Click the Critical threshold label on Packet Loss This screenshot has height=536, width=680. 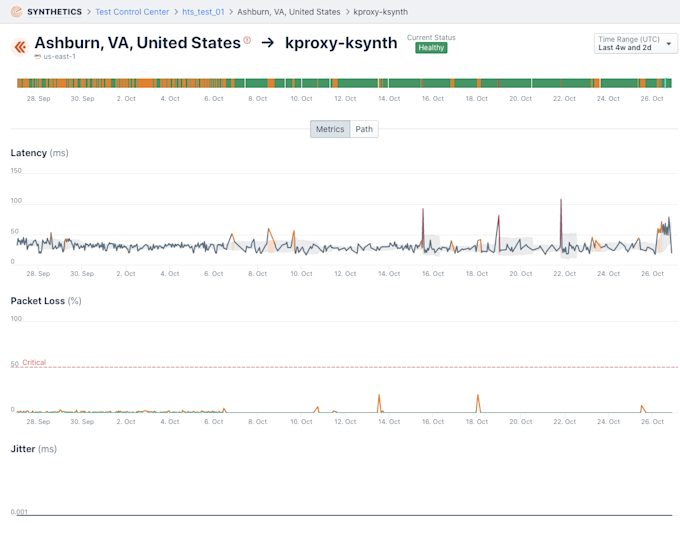point(34,363)
